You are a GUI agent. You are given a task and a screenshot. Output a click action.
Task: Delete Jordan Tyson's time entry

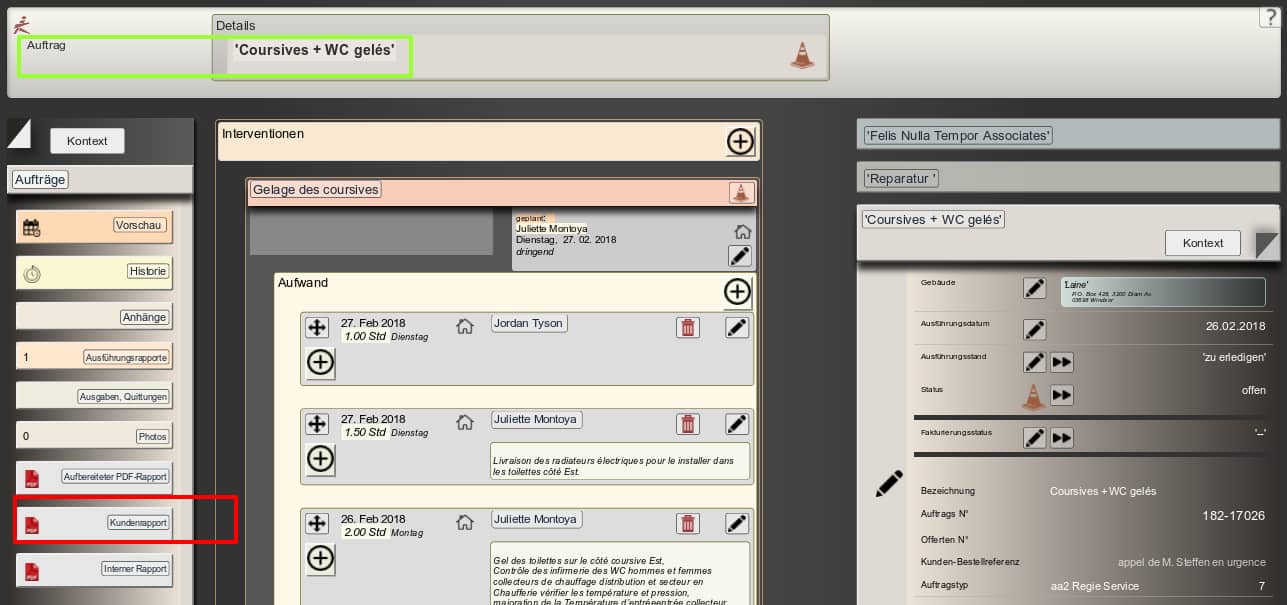(x=688, y=327)
